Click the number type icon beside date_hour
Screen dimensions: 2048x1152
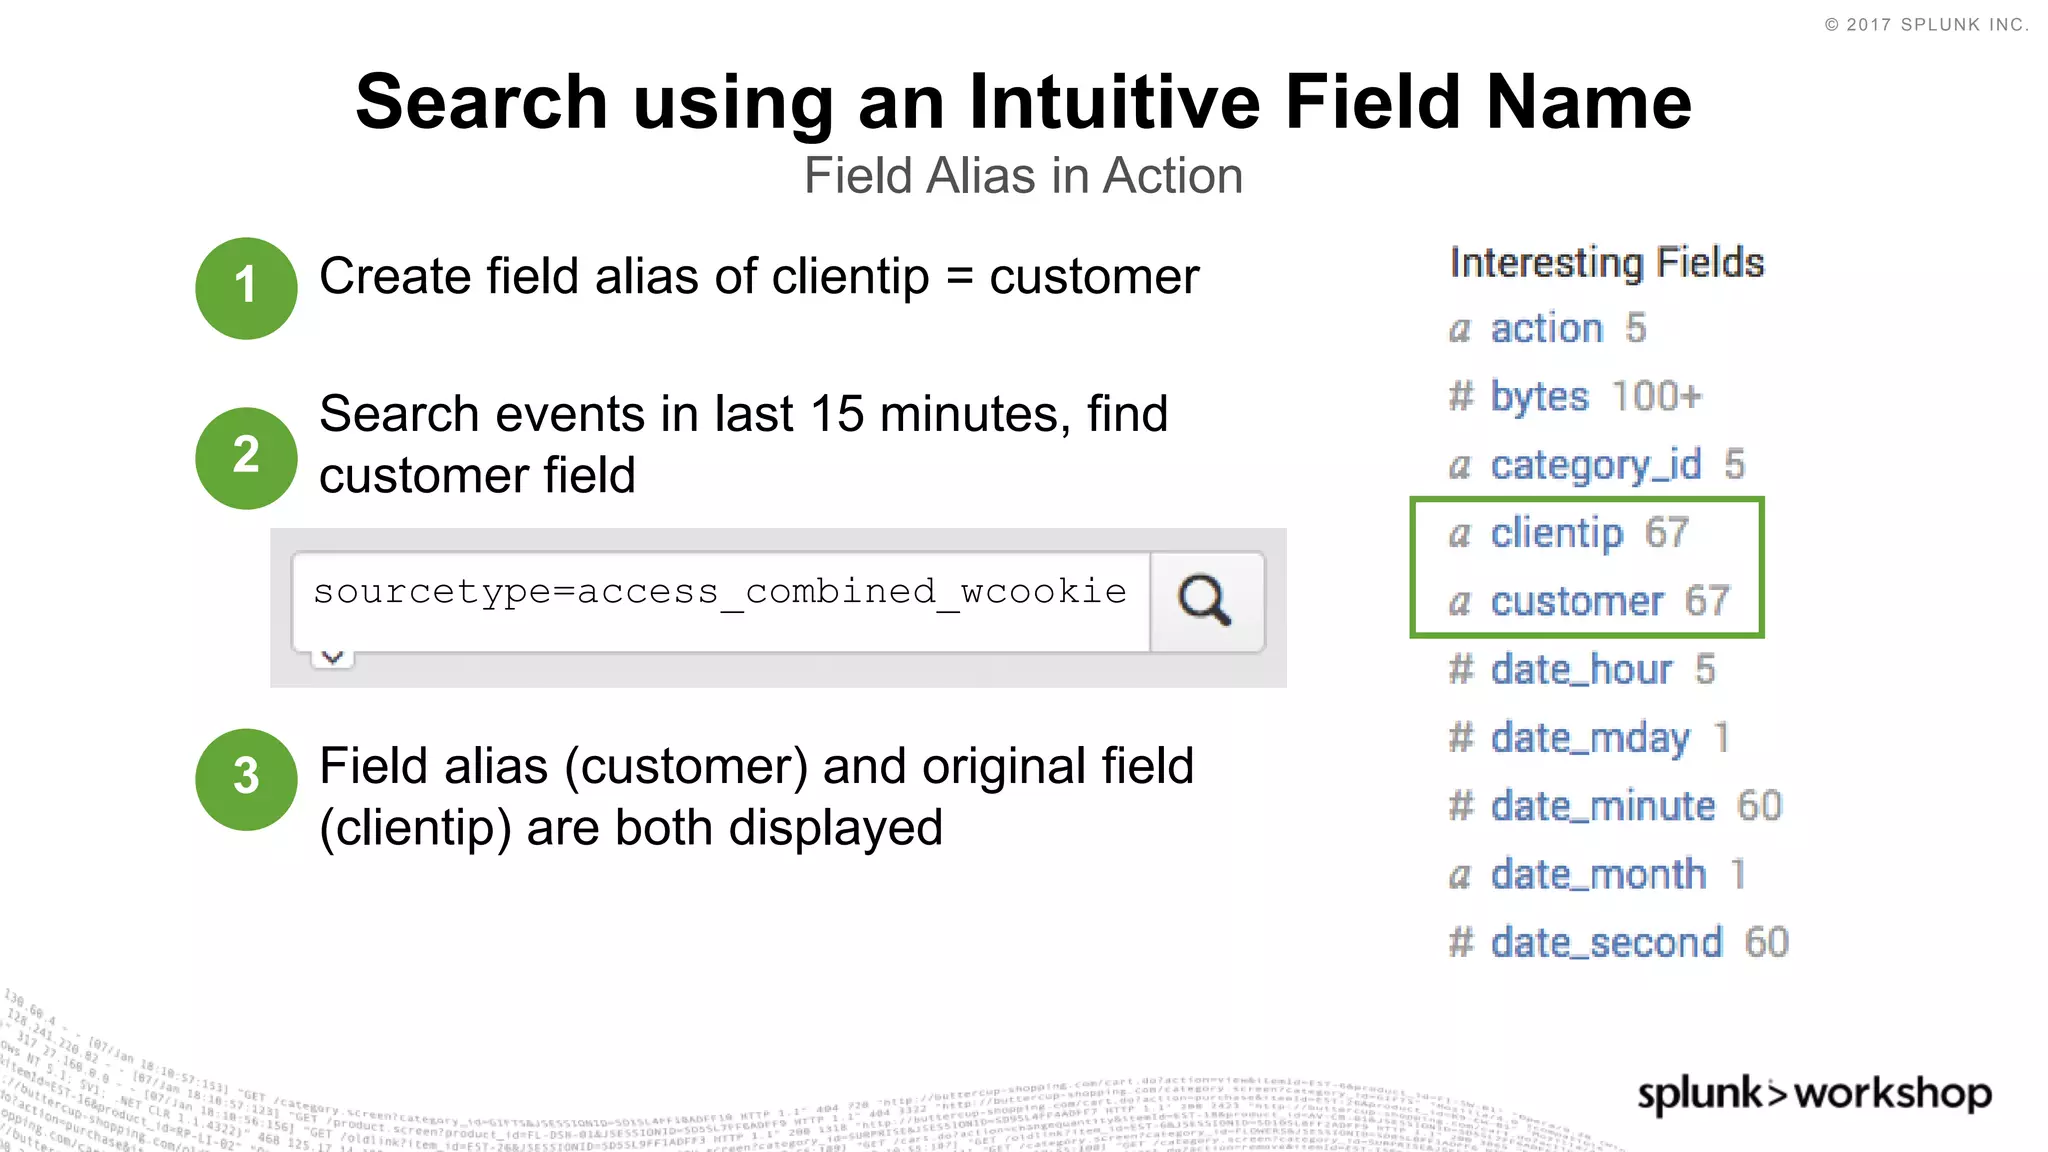coord(1461,669)
